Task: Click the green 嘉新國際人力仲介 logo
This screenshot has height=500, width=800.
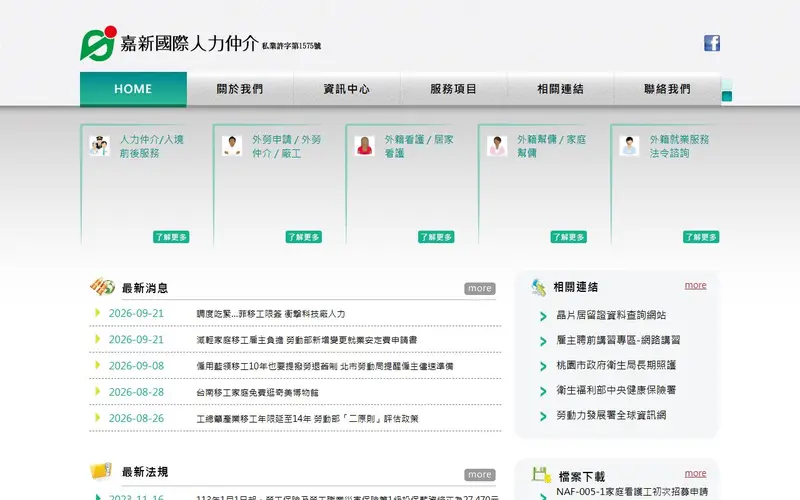Action: pos(98,43)
